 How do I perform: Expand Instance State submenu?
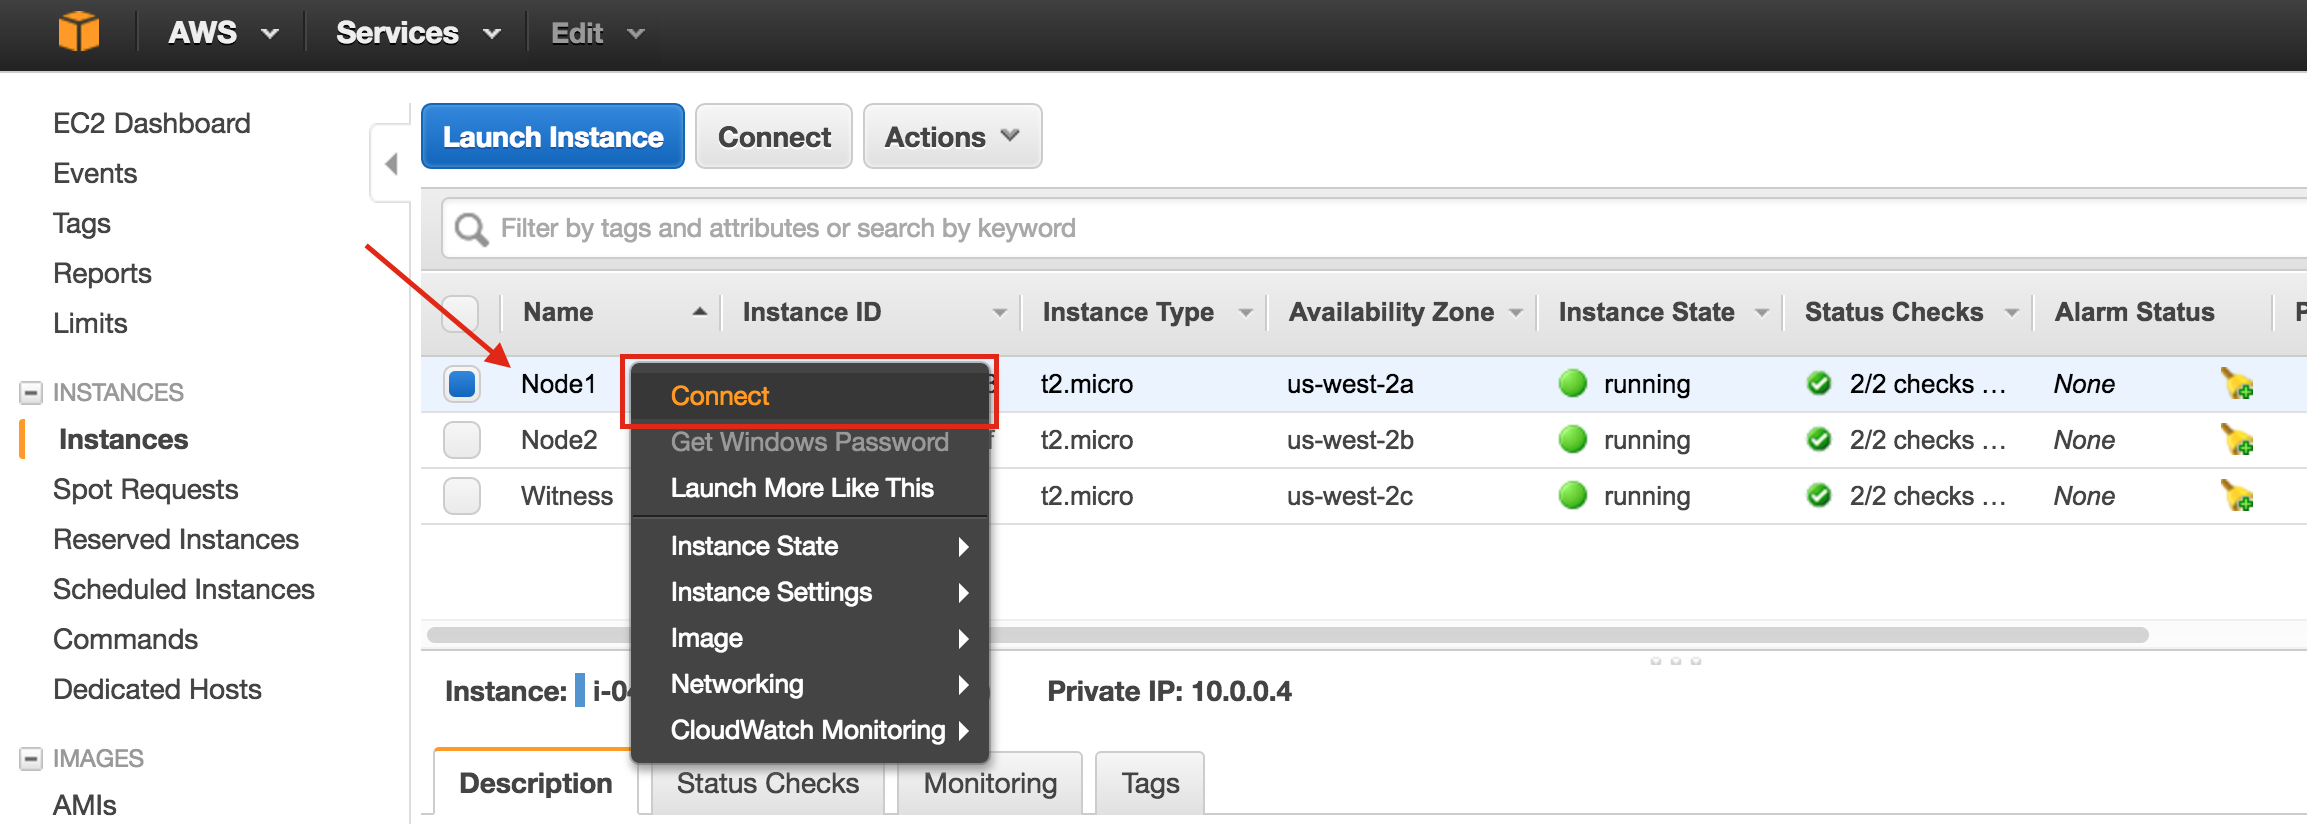[x=810, y=546]
